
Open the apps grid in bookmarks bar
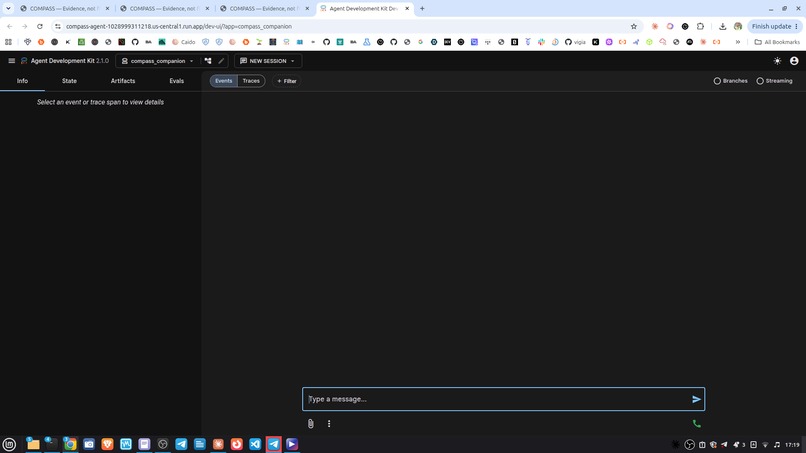(8, 42)
